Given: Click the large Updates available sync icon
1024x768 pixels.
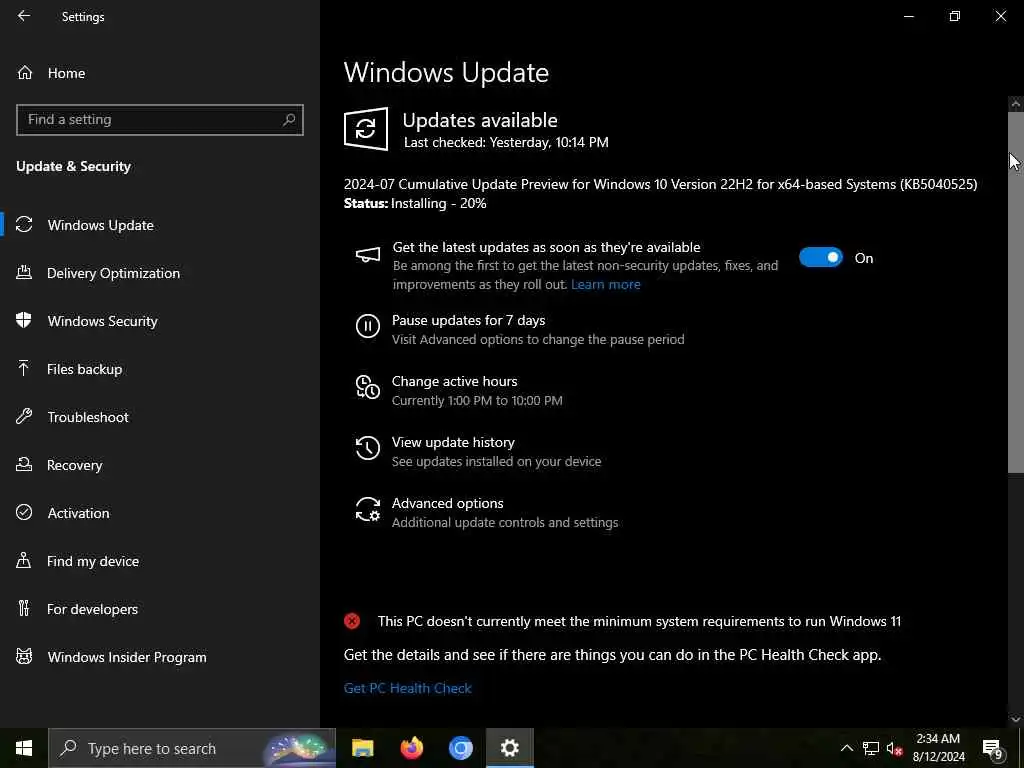Looking at the screenshot, I should tap(366, 129).
